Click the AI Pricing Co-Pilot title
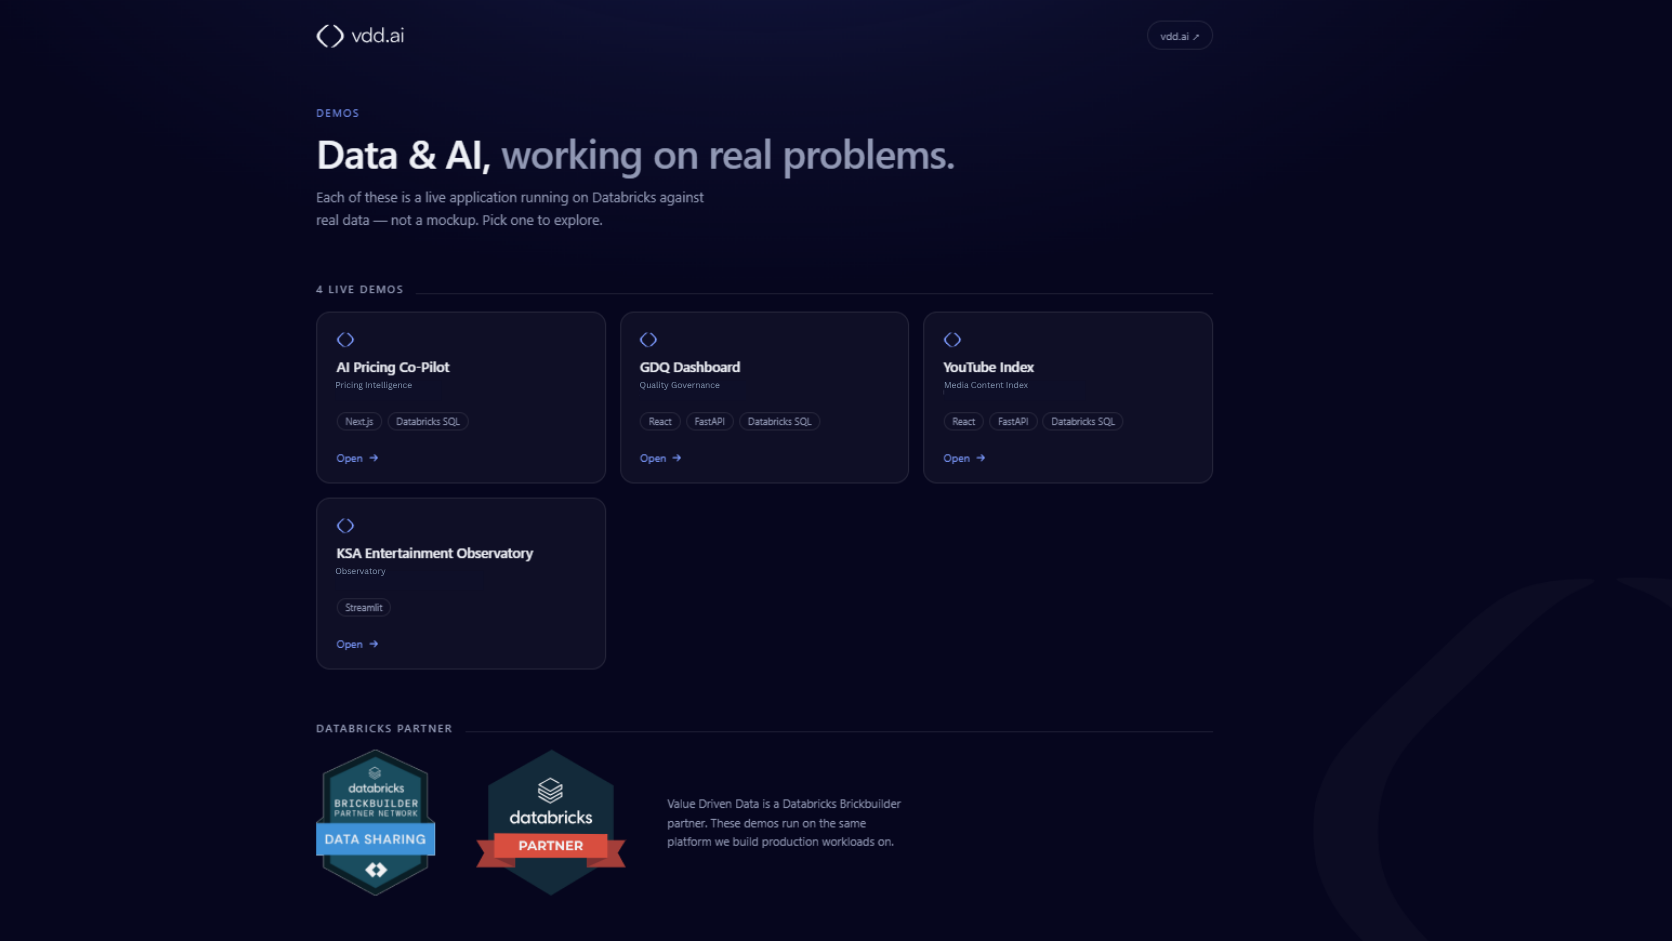1672x941 pixels. coord(393,367)
